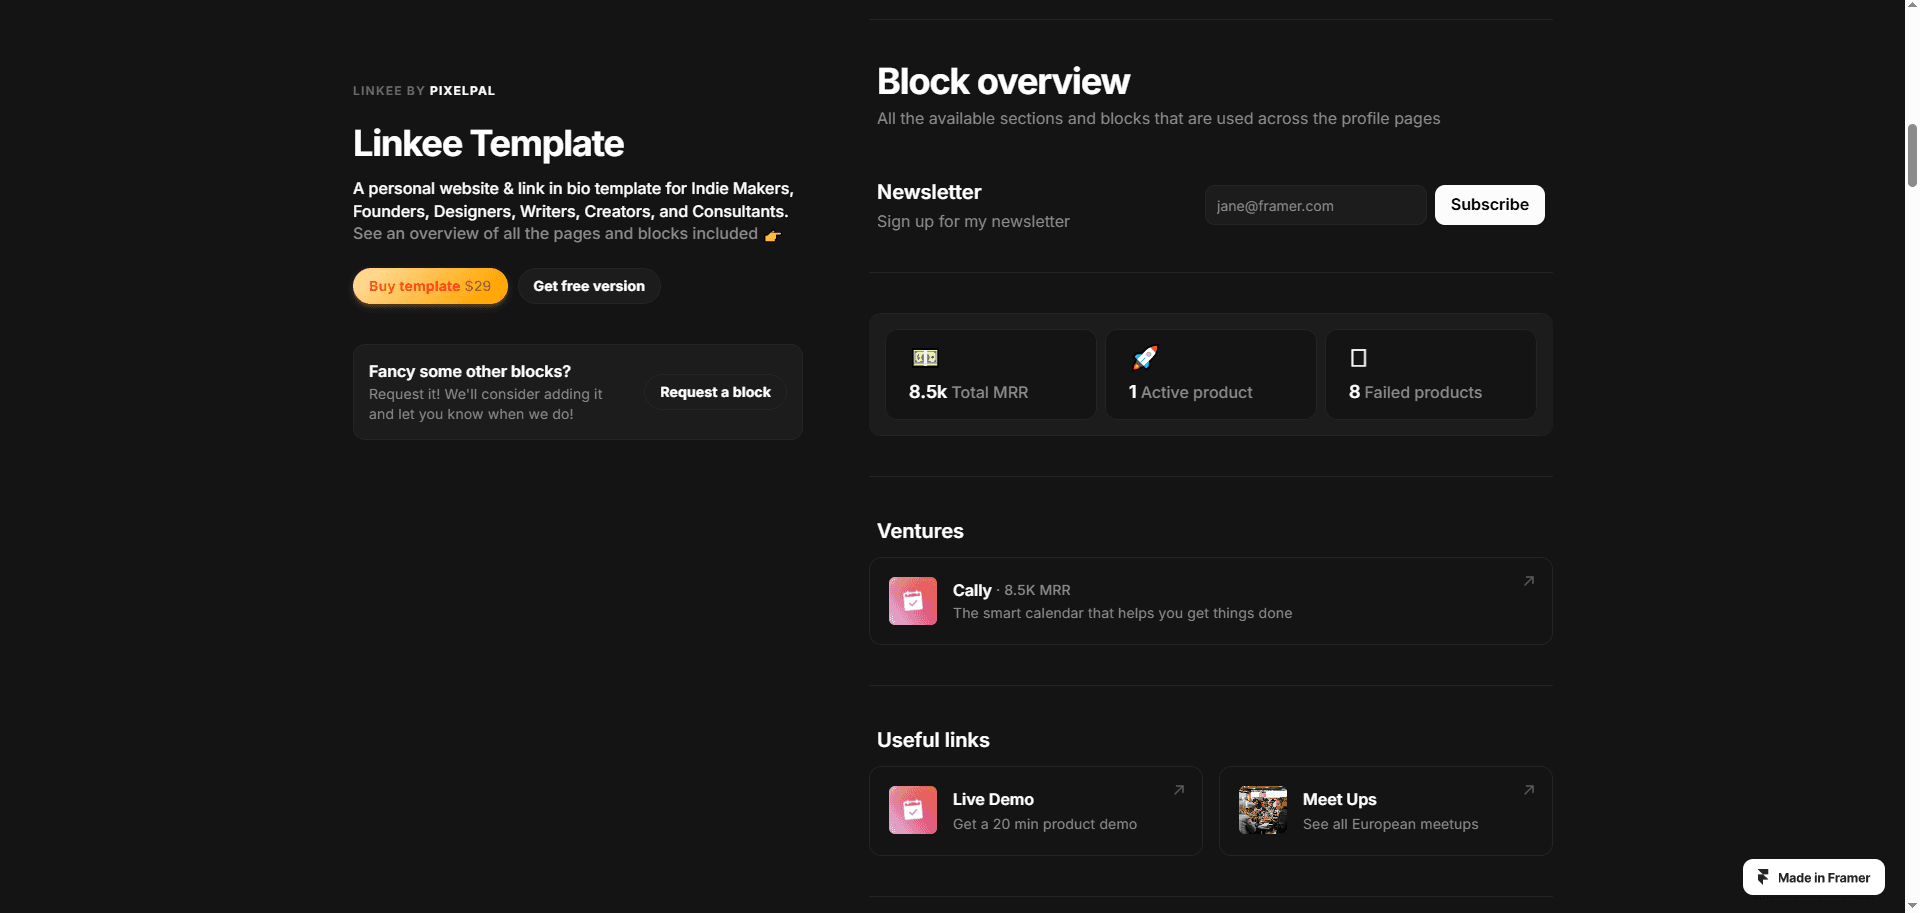Open the Live Demo link title

coord(993,799)
